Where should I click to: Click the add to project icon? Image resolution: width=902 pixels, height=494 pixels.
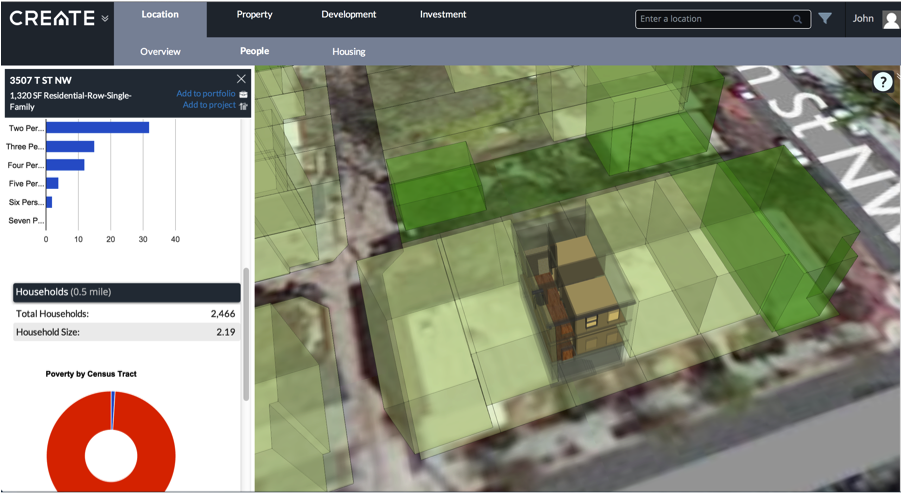[243, 105]
